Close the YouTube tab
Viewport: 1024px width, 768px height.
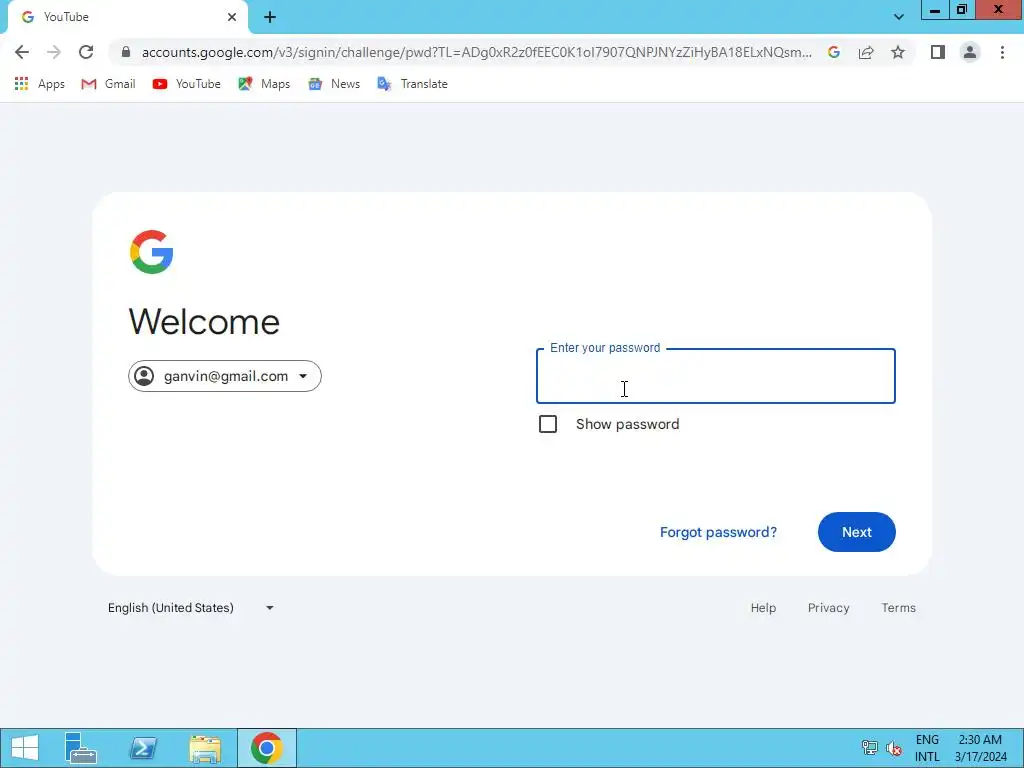[232, 17]
